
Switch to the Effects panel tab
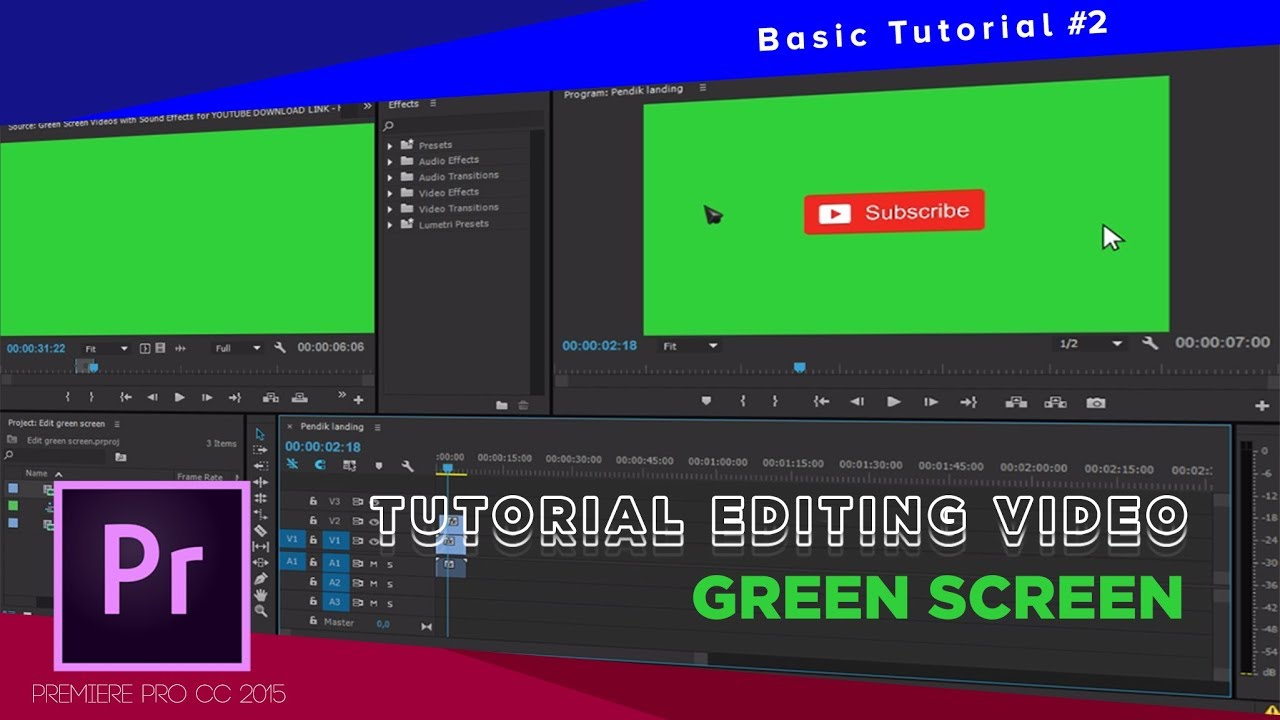click(404, 104)
